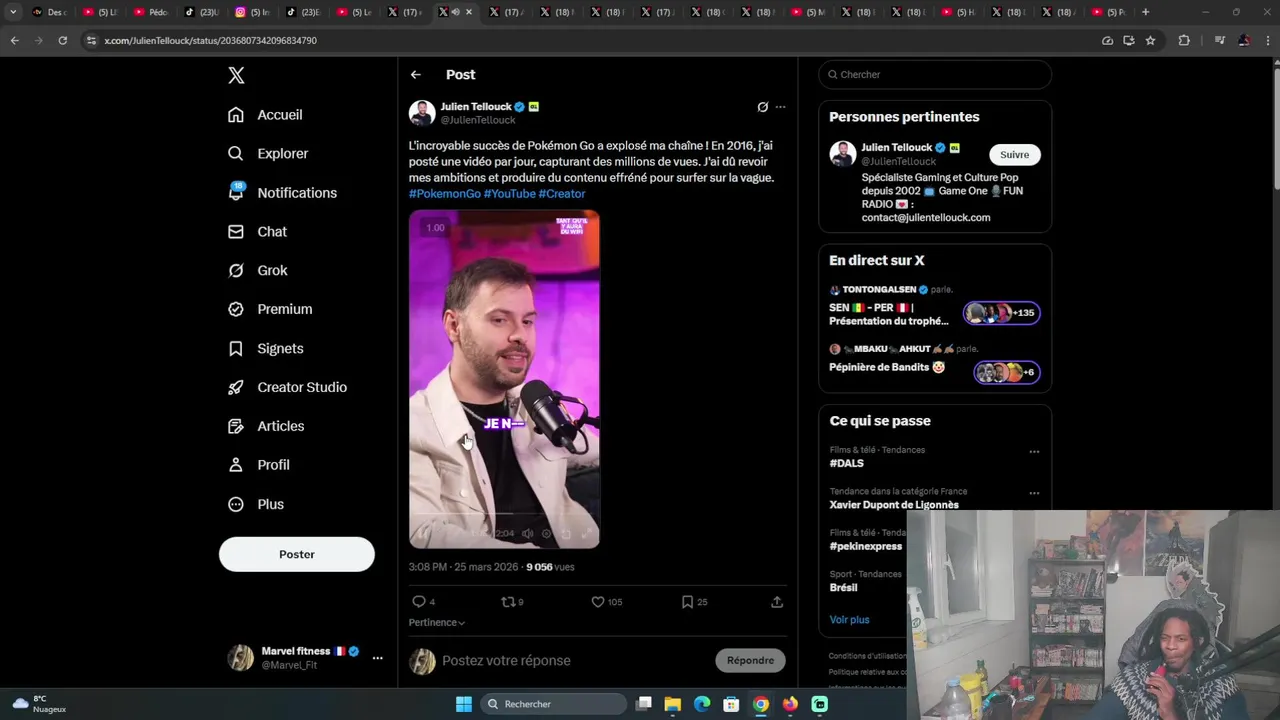Image resolution: width=1280 pixels, height=720 pixels.
Task: Go to the X logo home icon
Action: click(236, 75)
